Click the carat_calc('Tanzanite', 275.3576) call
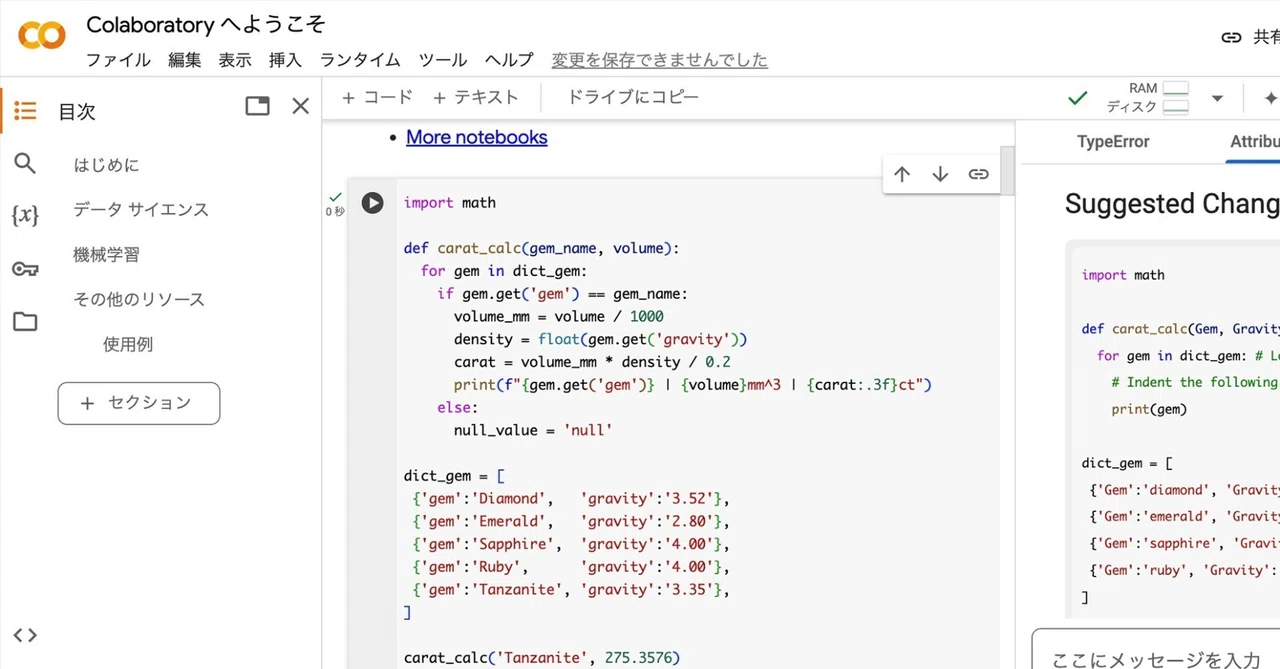The image size is (1280, 669). coord(541,657)
